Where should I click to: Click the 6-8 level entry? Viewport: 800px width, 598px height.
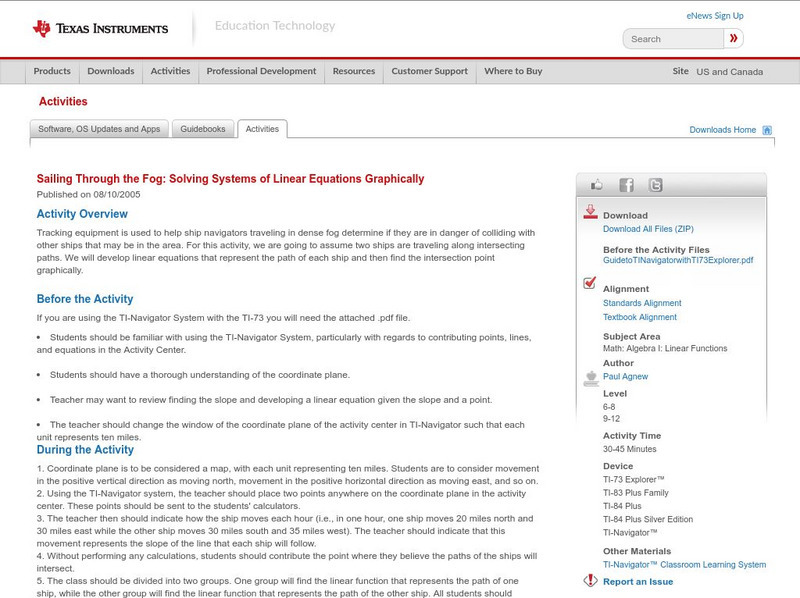click(609, 407)
